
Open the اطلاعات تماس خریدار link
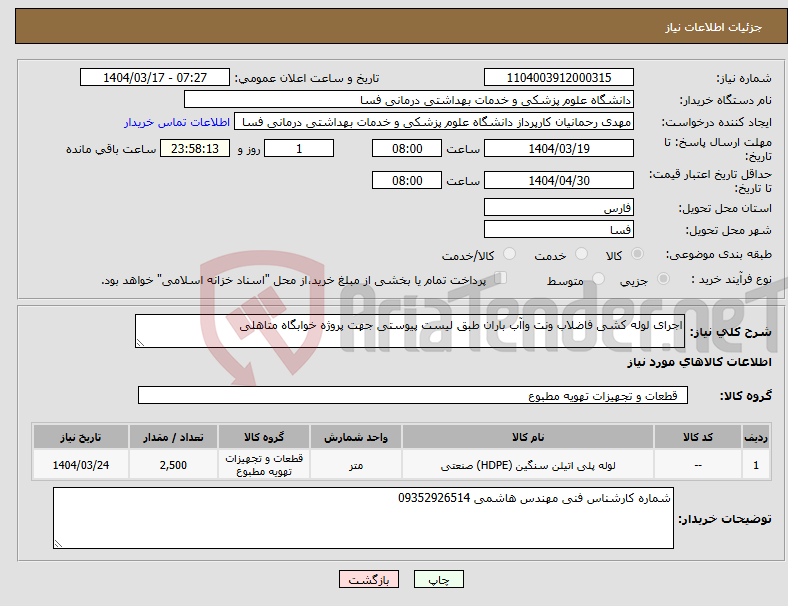177,122
